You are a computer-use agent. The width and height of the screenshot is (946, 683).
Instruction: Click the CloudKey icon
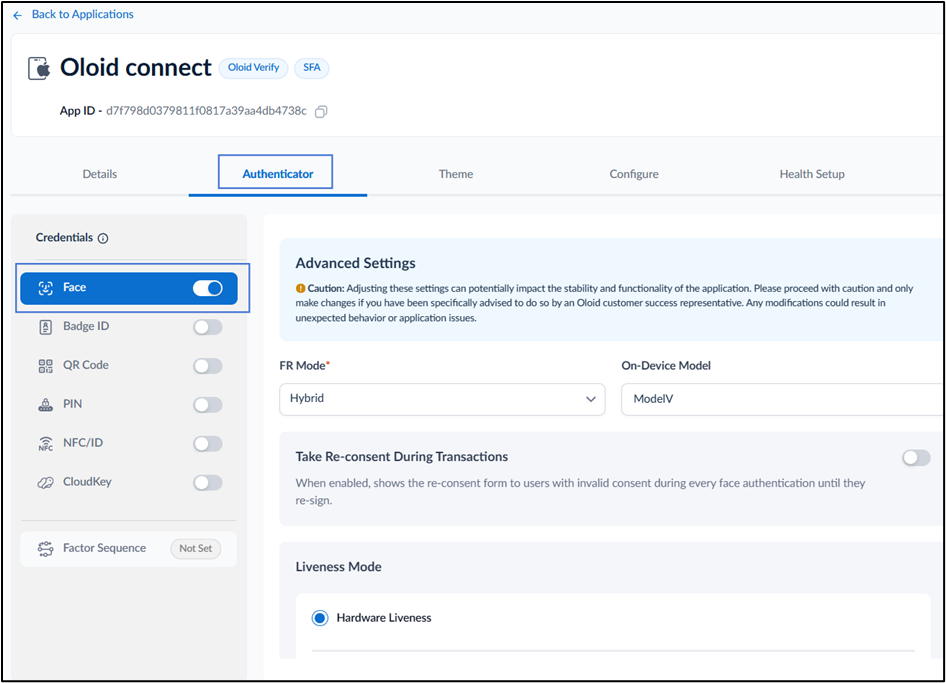(46, 482)
